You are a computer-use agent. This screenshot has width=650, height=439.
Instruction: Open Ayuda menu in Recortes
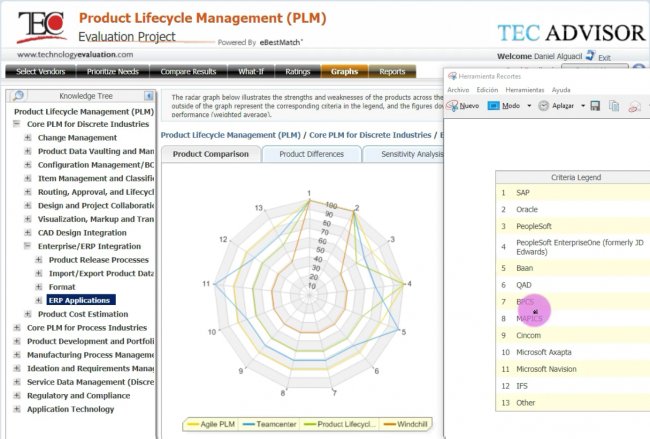pos(561,90)
